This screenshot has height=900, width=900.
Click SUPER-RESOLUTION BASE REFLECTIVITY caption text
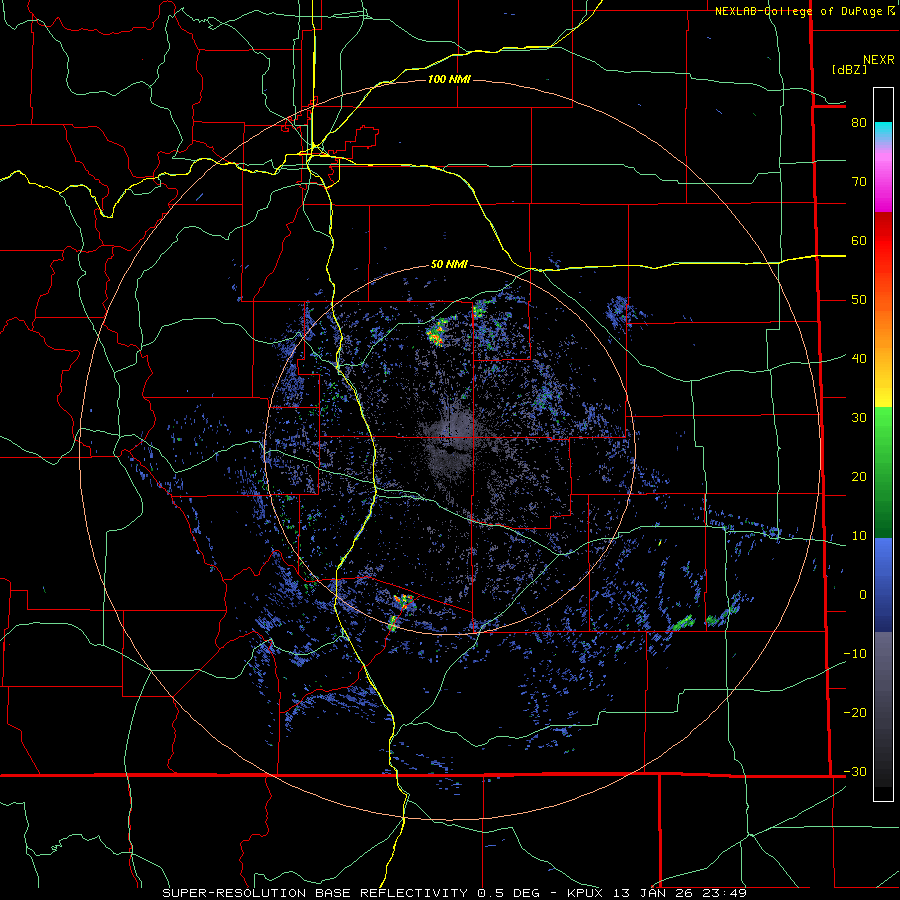tap(315, 893)
